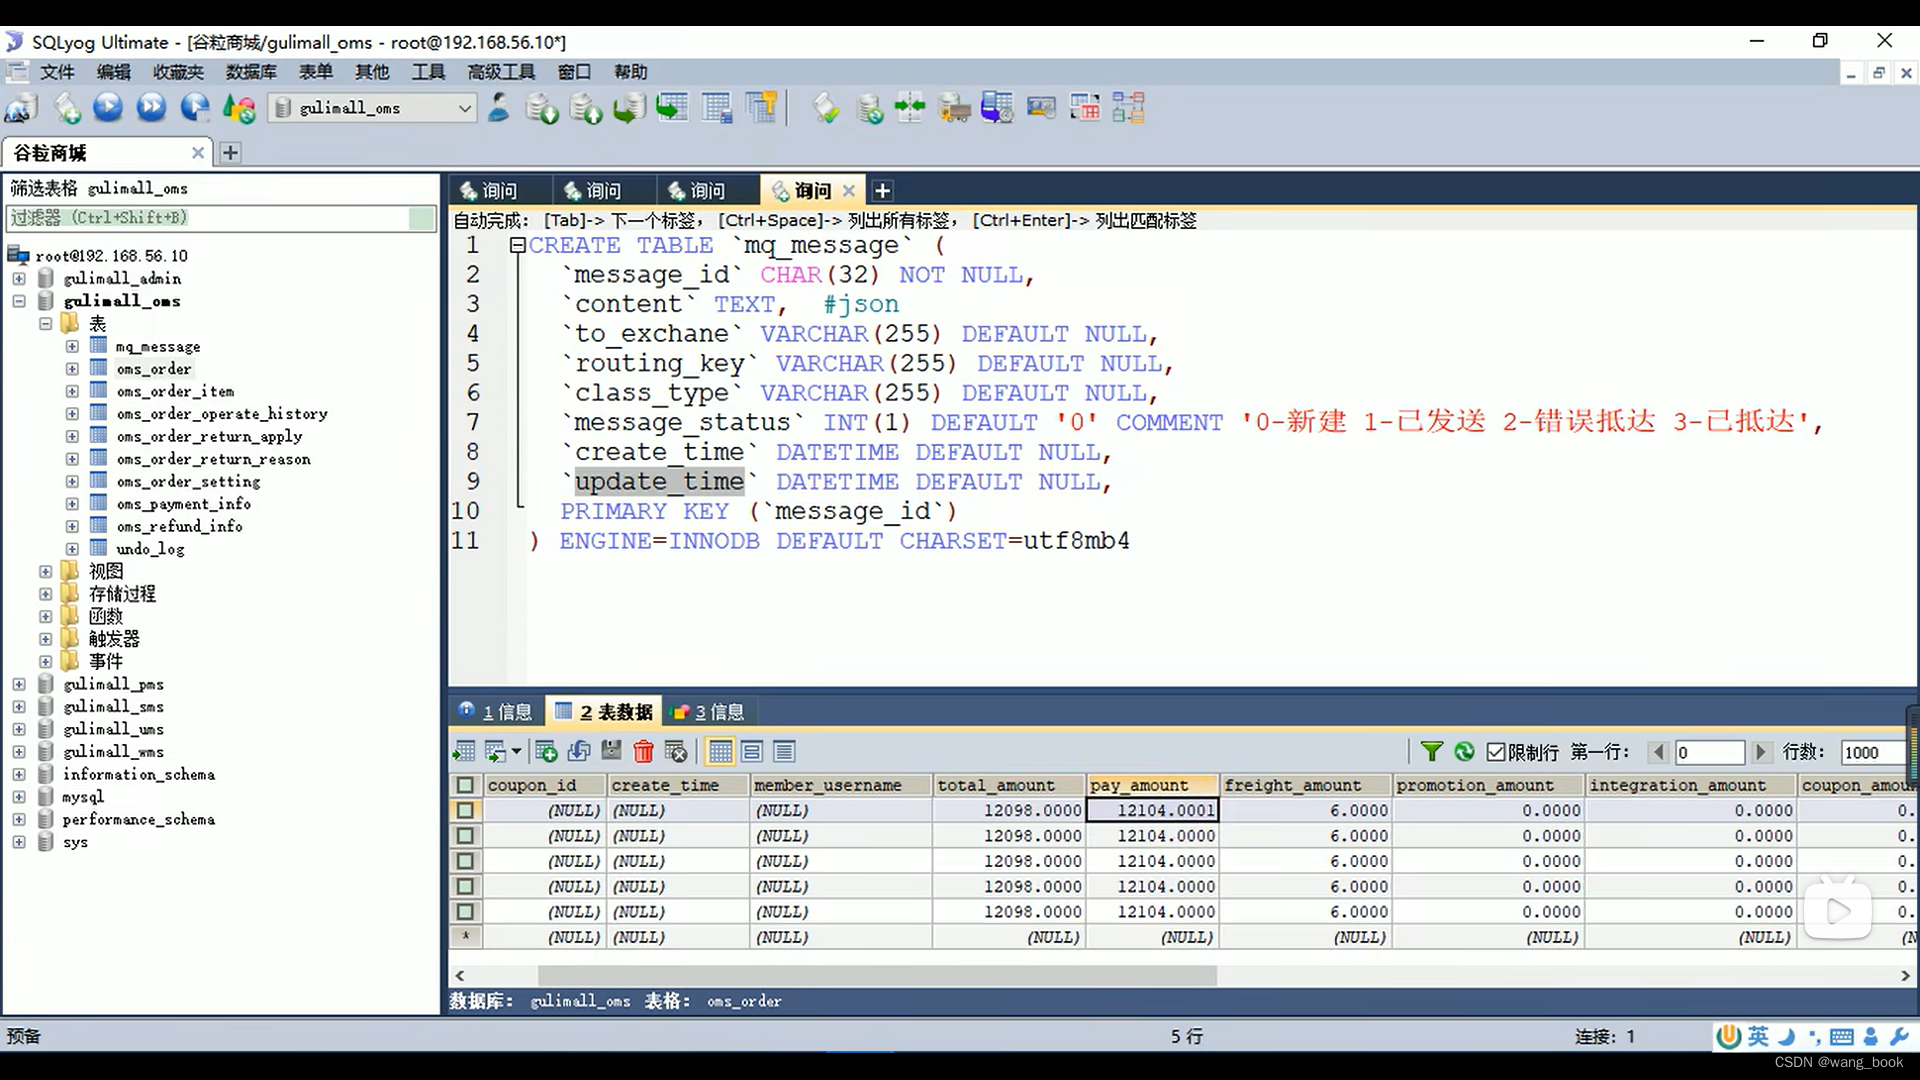The image size is (1920, 1080).
Task: Open the 文件 menu
Action: pos(57,72)
